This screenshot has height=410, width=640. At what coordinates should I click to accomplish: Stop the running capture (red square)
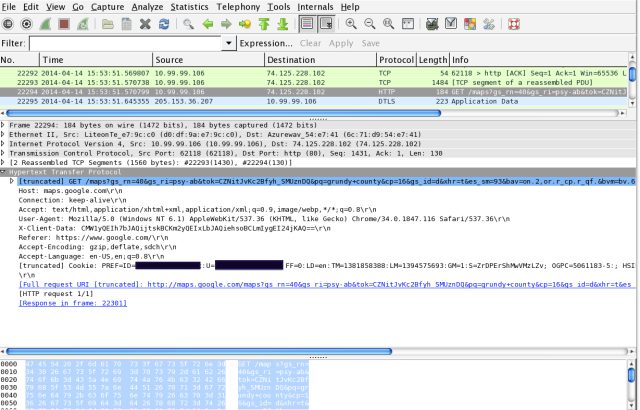coord(64,24)
